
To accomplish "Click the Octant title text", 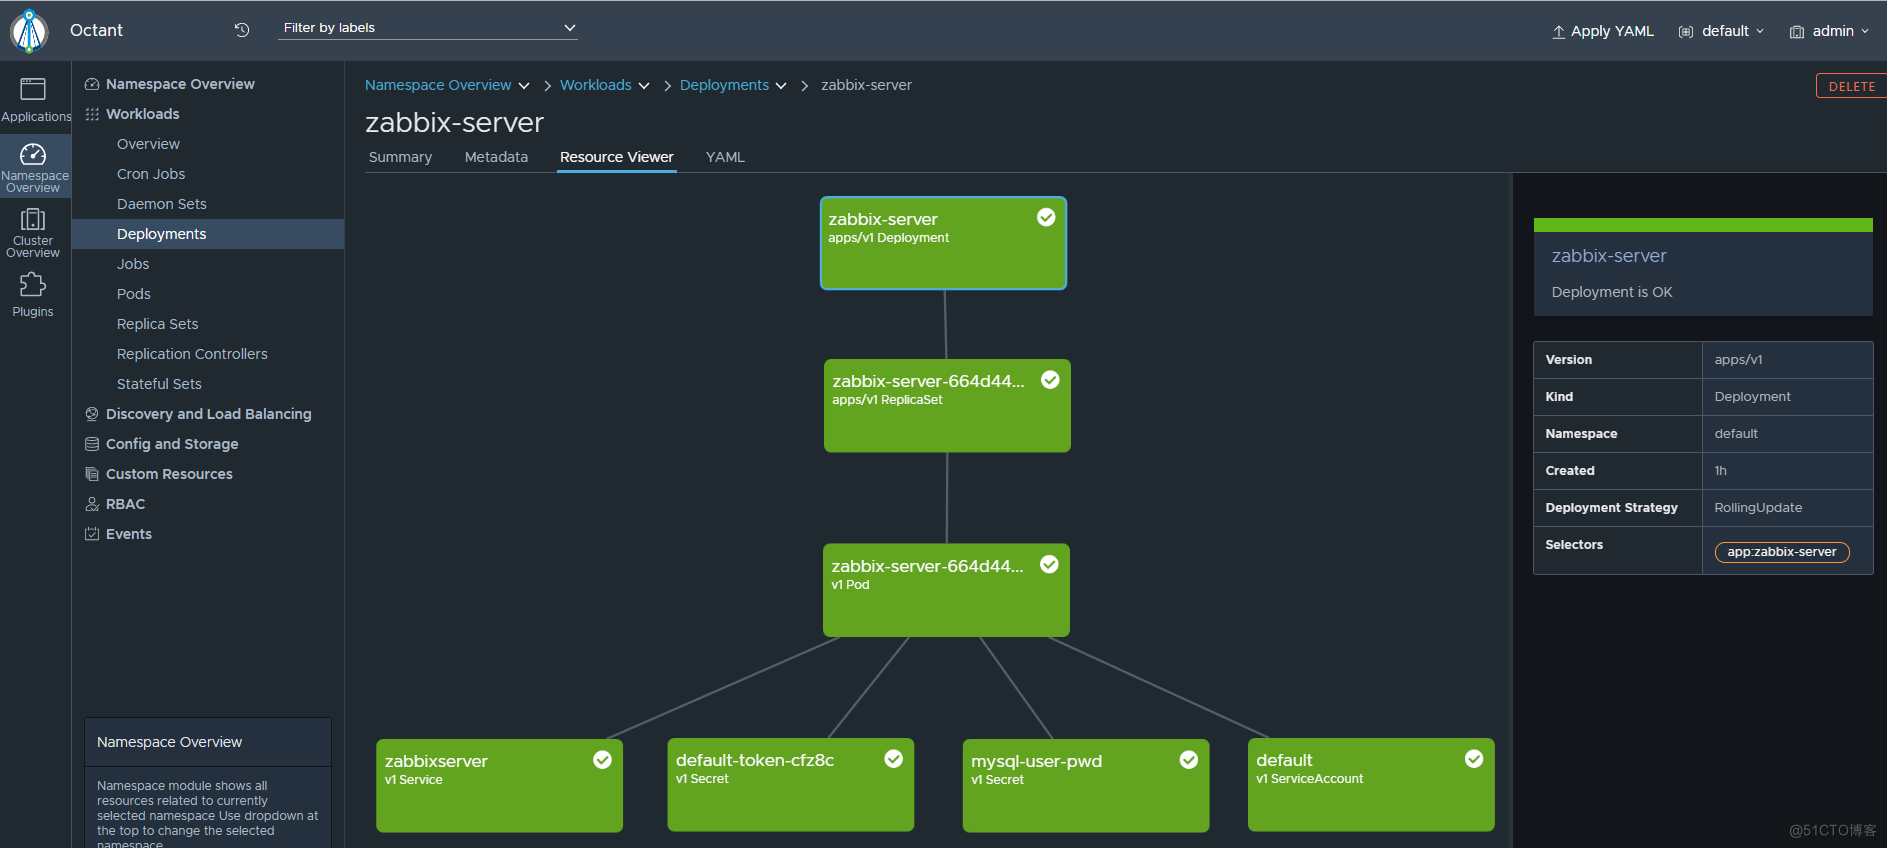I will pos(96,31).
